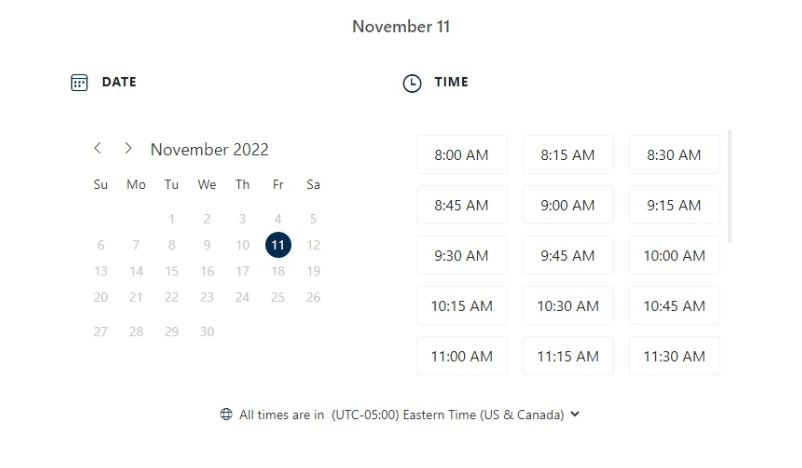Pick the 11:00 AM time slot
The height and width of the screenshot is (468, 802).
[462, 356]
